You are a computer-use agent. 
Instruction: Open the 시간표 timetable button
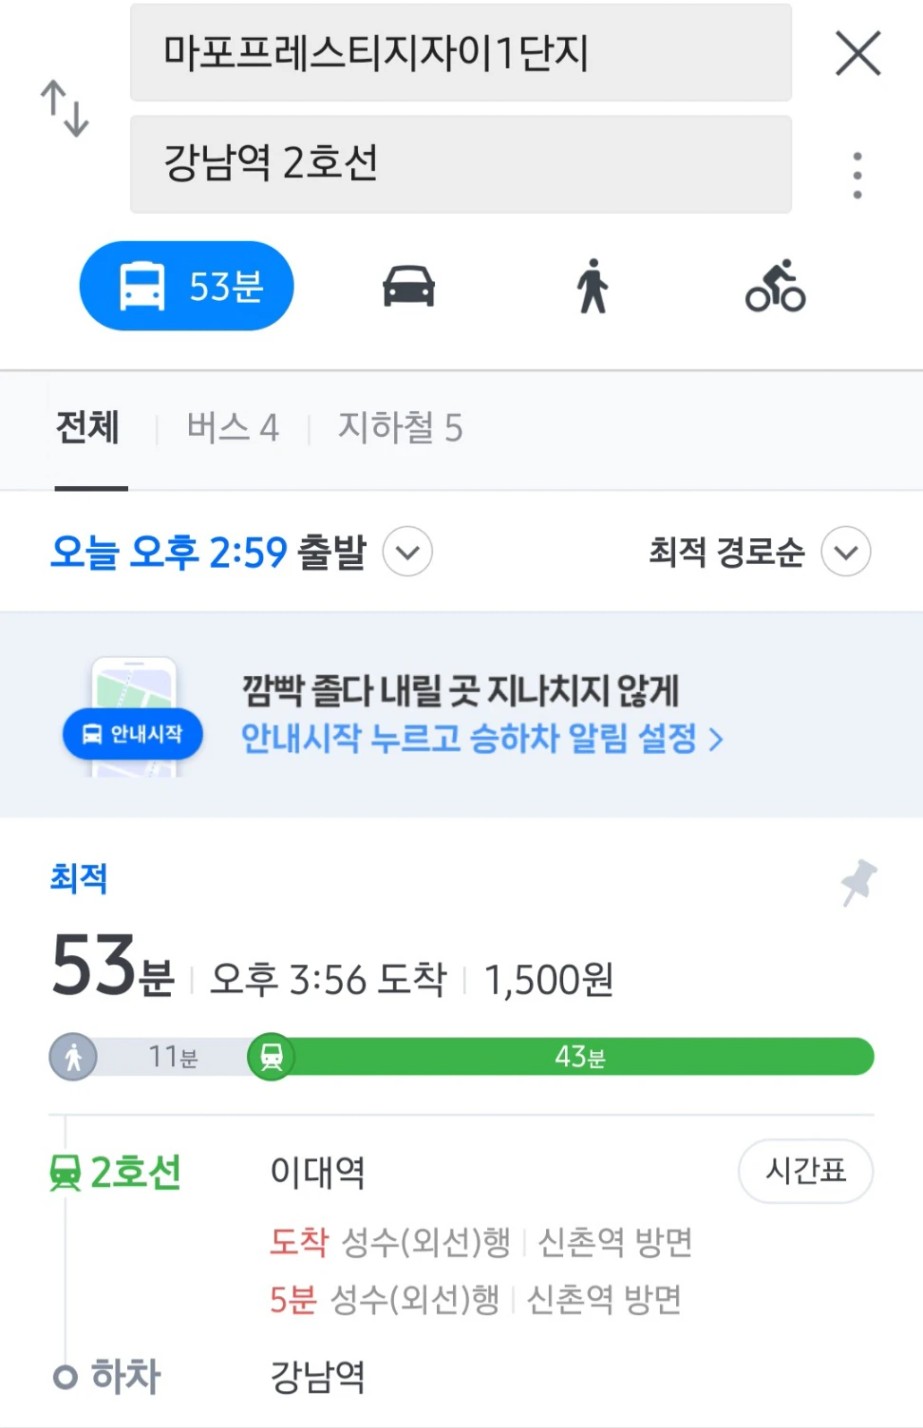(x=806, y=1170)
